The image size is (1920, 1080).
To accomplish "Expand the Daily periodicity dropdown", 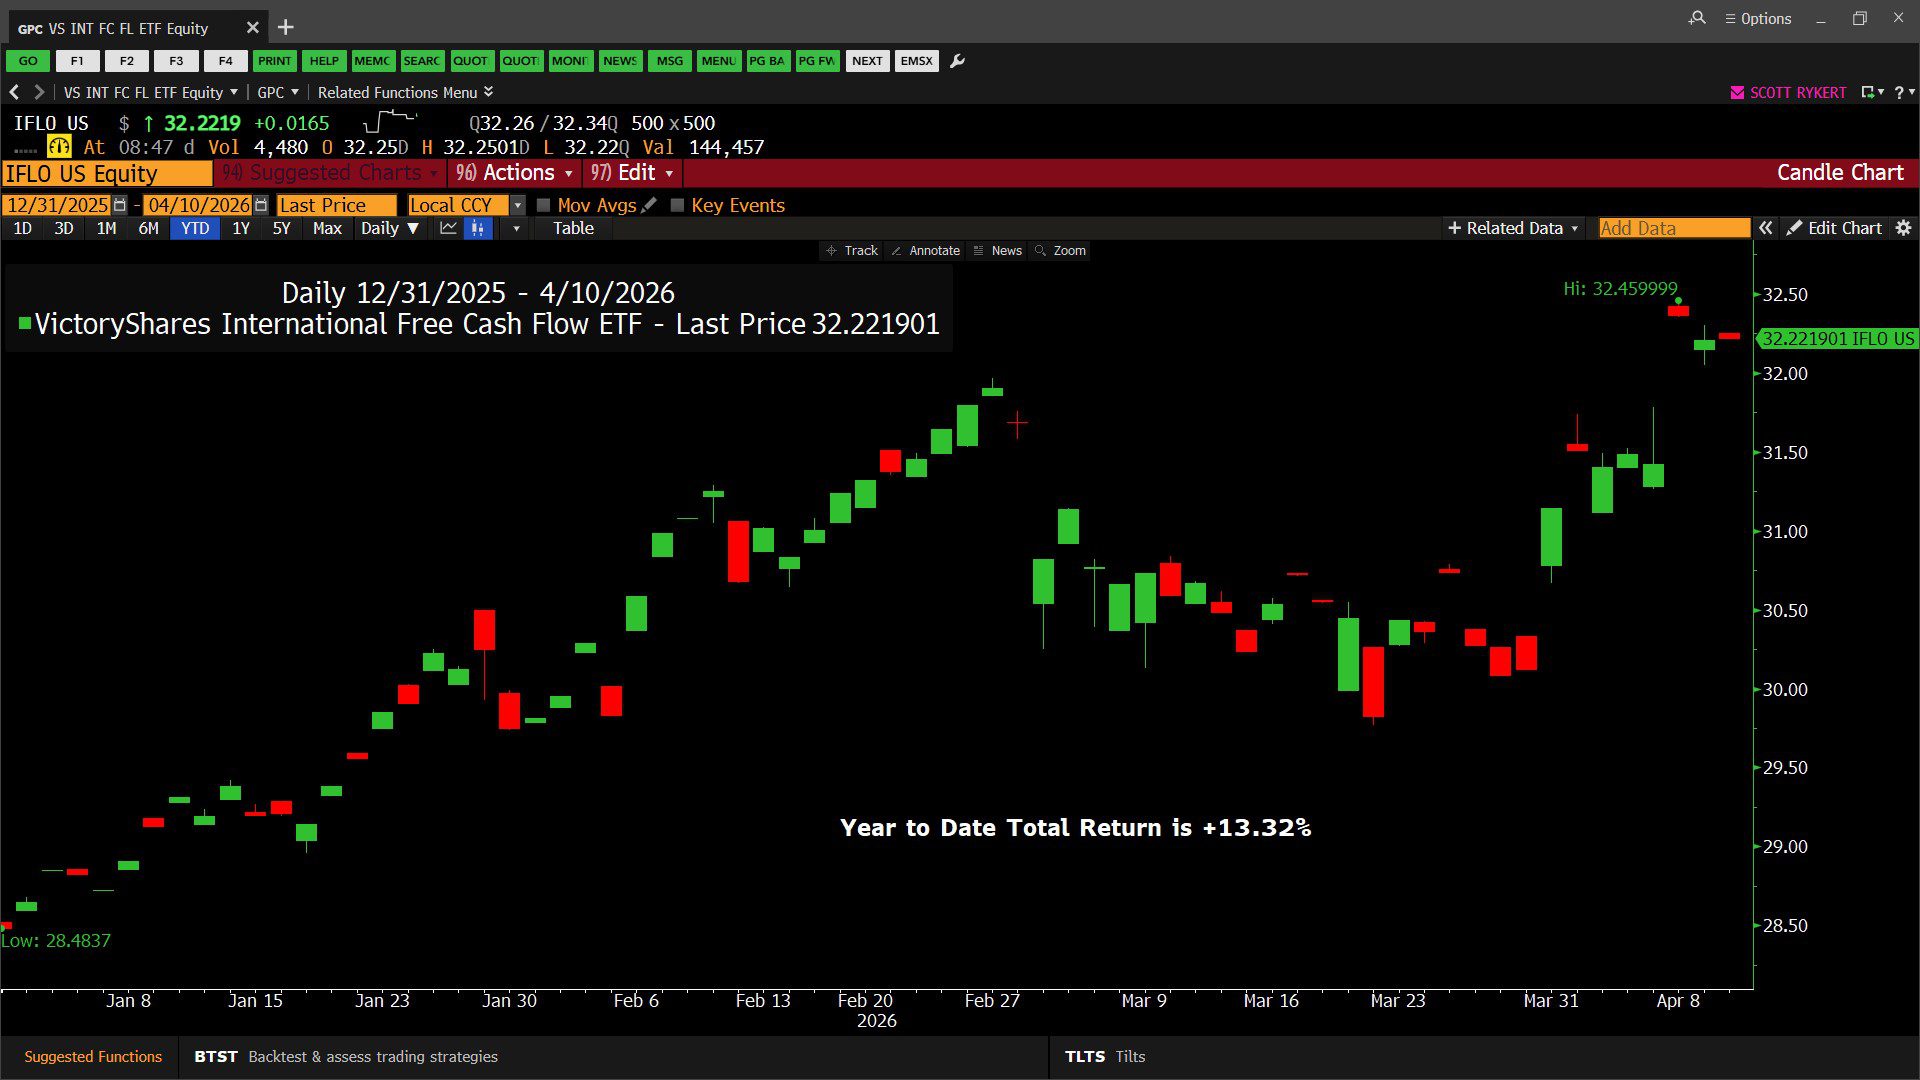I will [389, 229].
